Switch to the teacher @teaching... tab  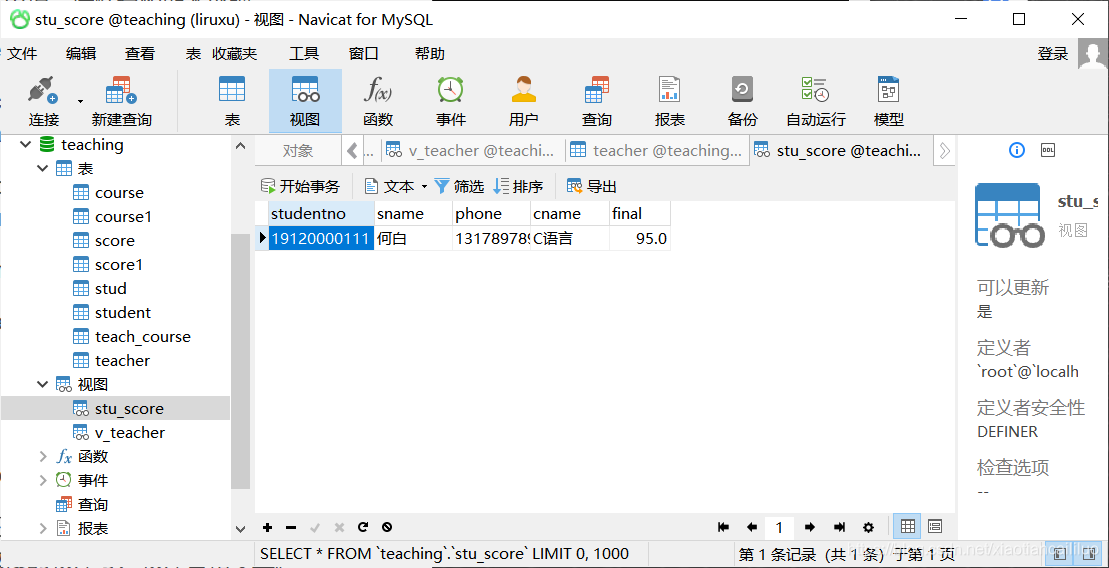[x=658, y=151]
